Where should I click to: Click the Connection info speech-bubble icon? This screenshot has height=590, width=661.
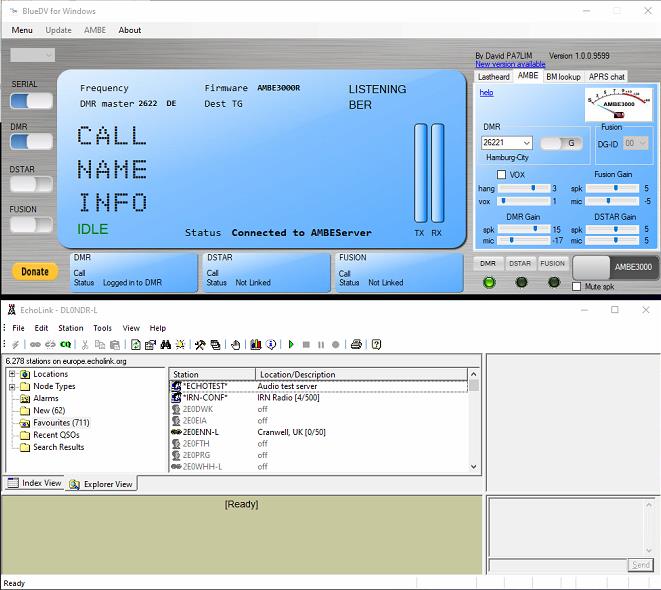pos(271,345)
